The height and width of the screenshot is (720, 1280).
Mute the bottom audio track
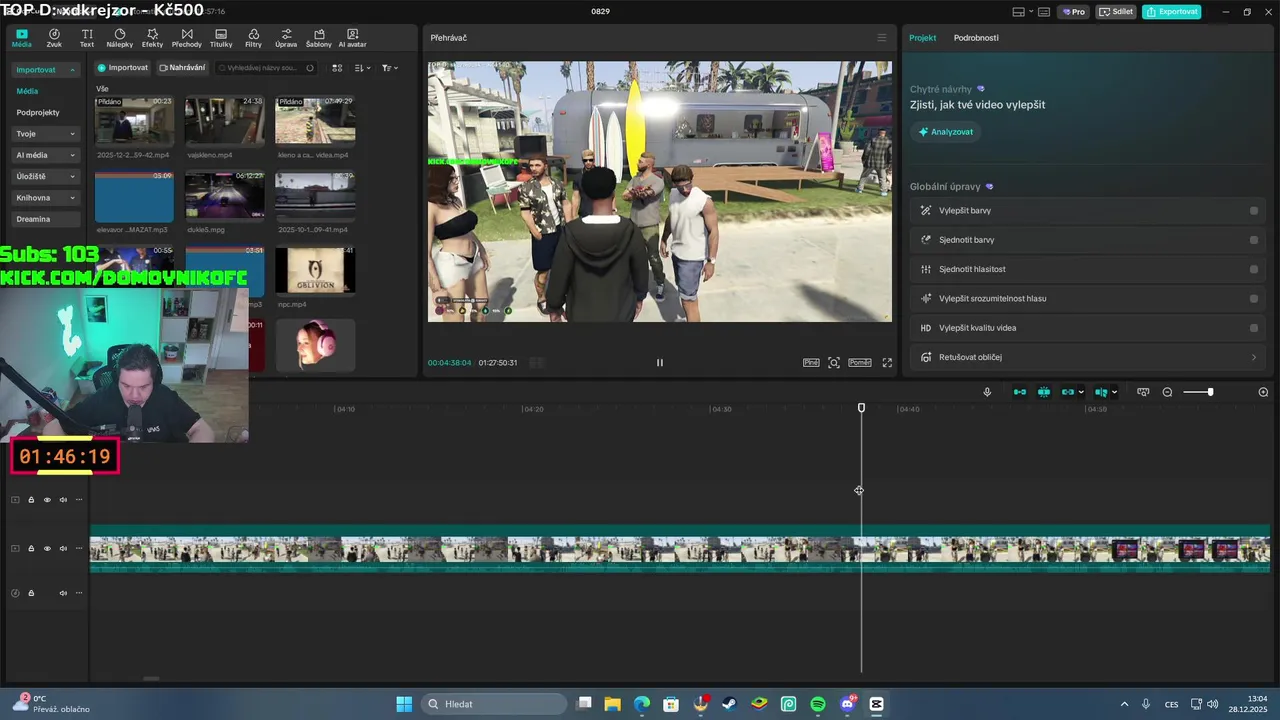click(63, 593)
